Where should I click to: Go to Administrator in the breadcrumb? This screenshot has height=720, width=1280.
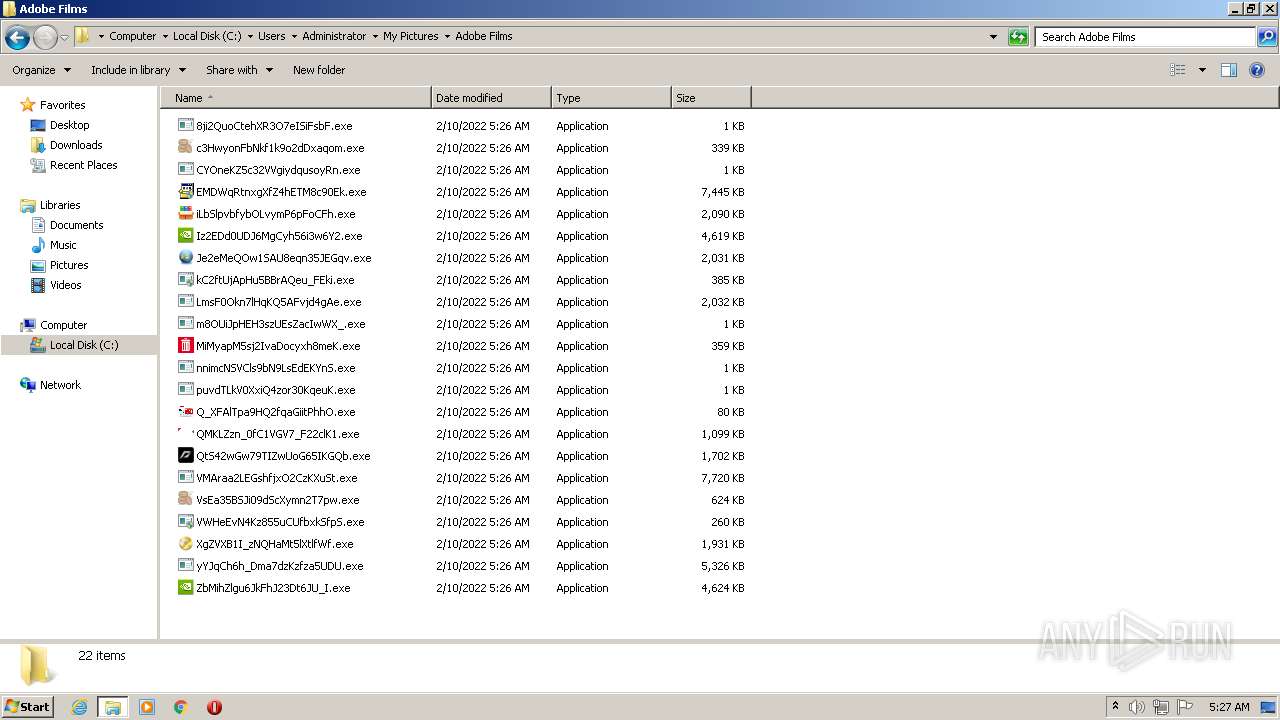click(334, 36)
